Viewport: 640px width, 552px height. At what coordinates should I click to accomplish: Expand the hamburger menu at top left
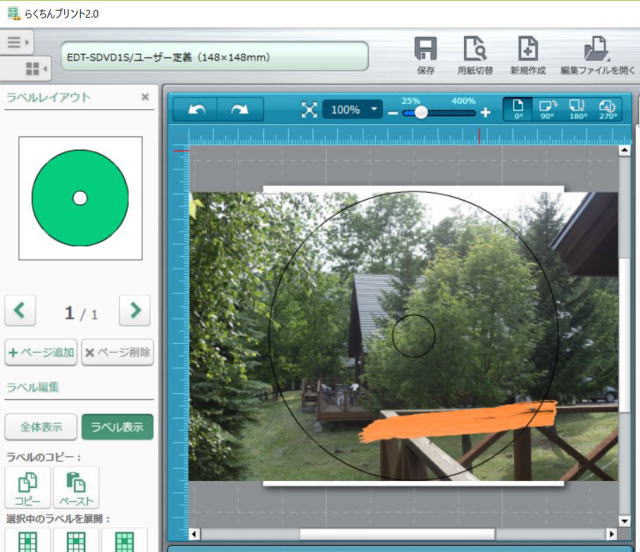[x=16, y=42]
